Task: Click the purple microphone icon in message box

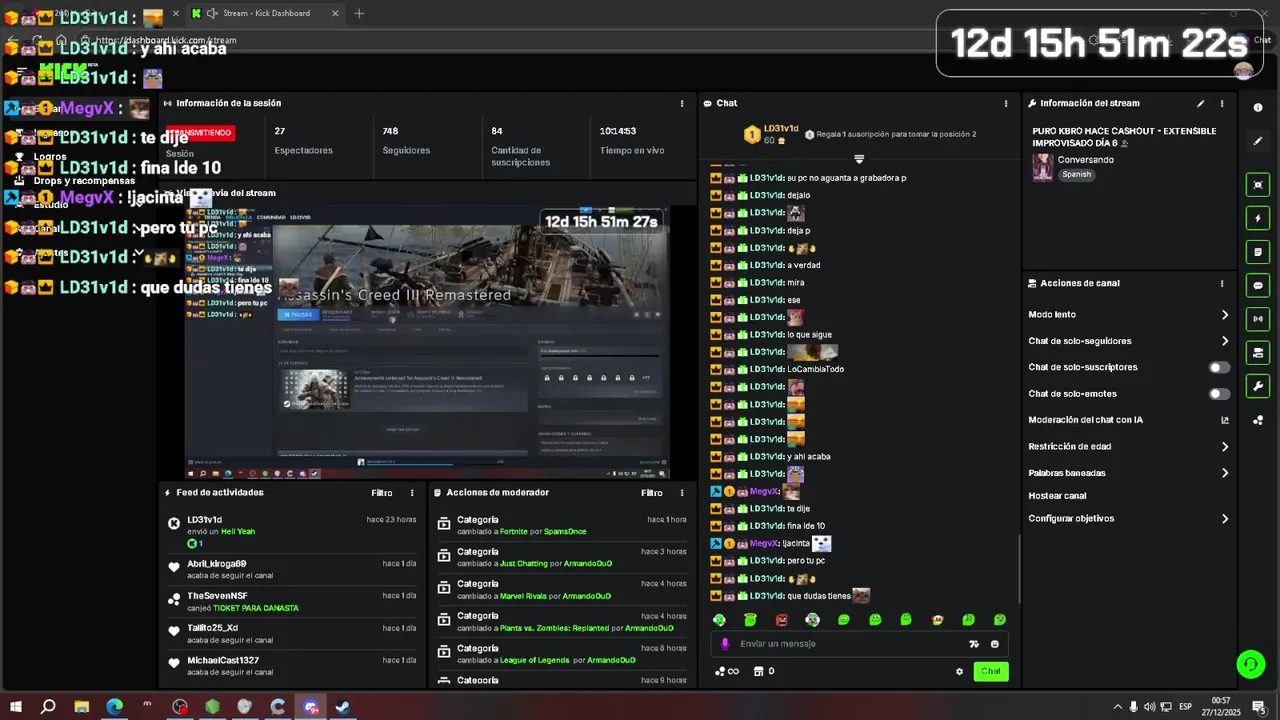Action: coord(725,644)
